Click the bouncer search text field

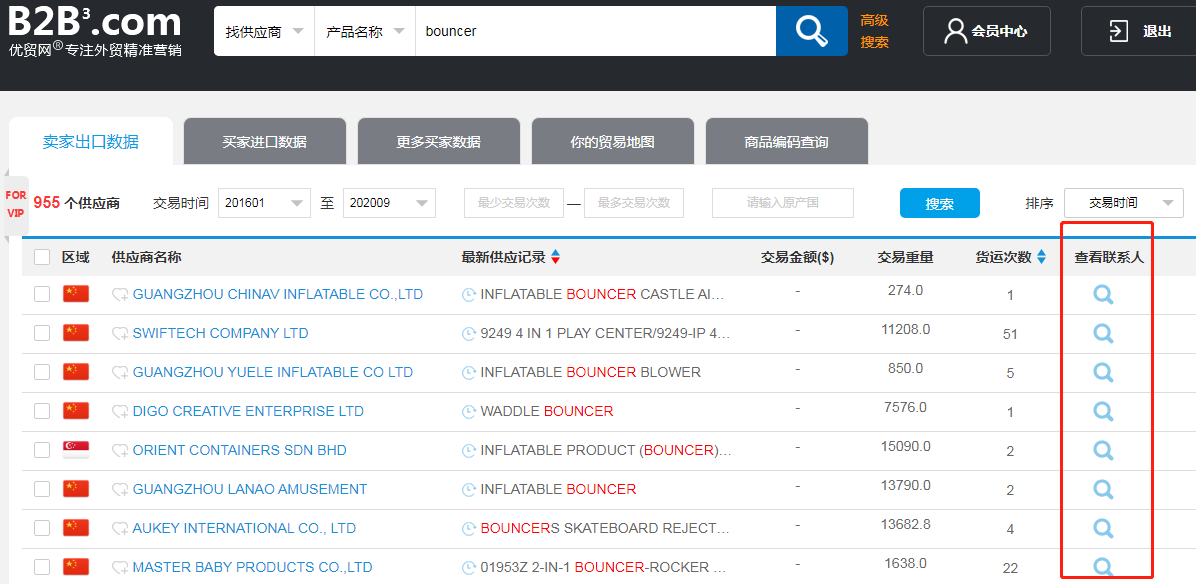tap(596, 31)
